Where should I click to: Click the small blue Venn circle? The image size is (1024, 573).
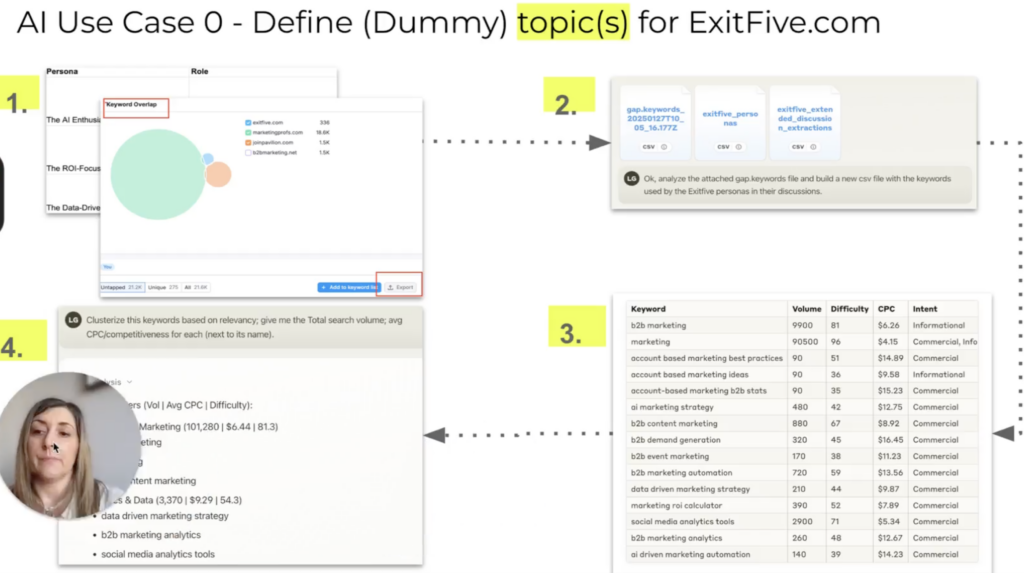(208, 158)
